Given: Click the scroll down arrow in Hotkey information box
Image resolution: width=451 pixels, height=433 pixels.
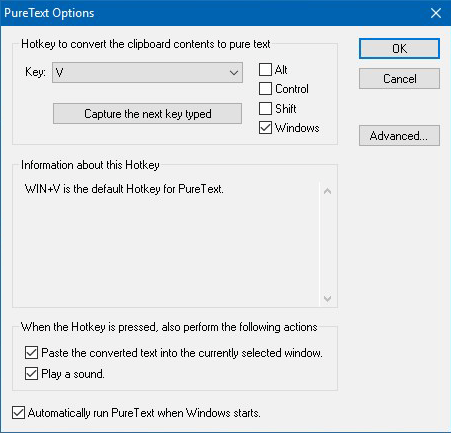Looking at the screenshot, I should (x=327, y=298).
